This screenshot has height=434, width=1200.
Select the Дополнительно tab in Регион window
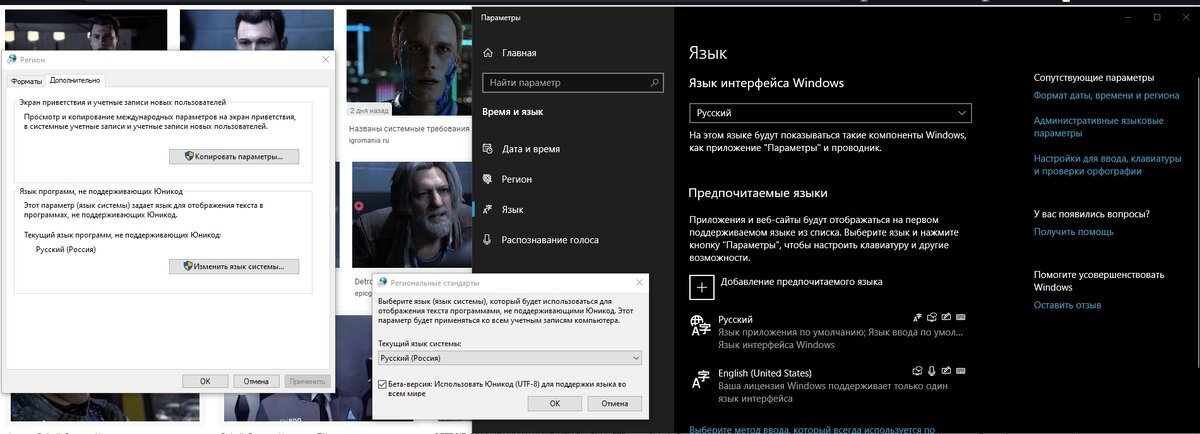[x=75, y=80]
